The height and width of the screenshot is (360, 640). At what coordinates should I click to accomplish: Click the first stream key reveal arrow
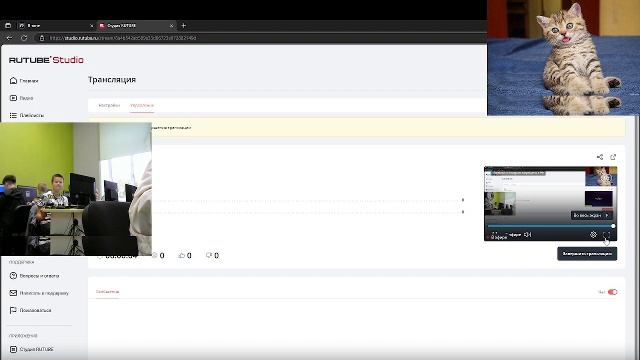tap(463, 200)
